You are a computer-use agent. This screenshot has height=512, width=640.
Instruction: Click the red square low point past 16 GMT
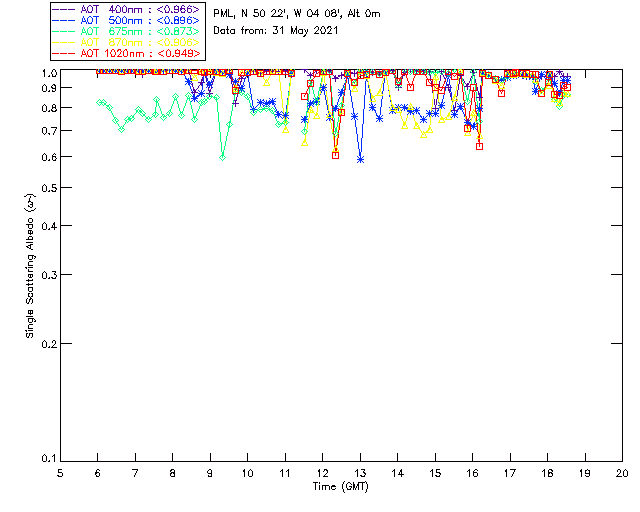[480, 146]
